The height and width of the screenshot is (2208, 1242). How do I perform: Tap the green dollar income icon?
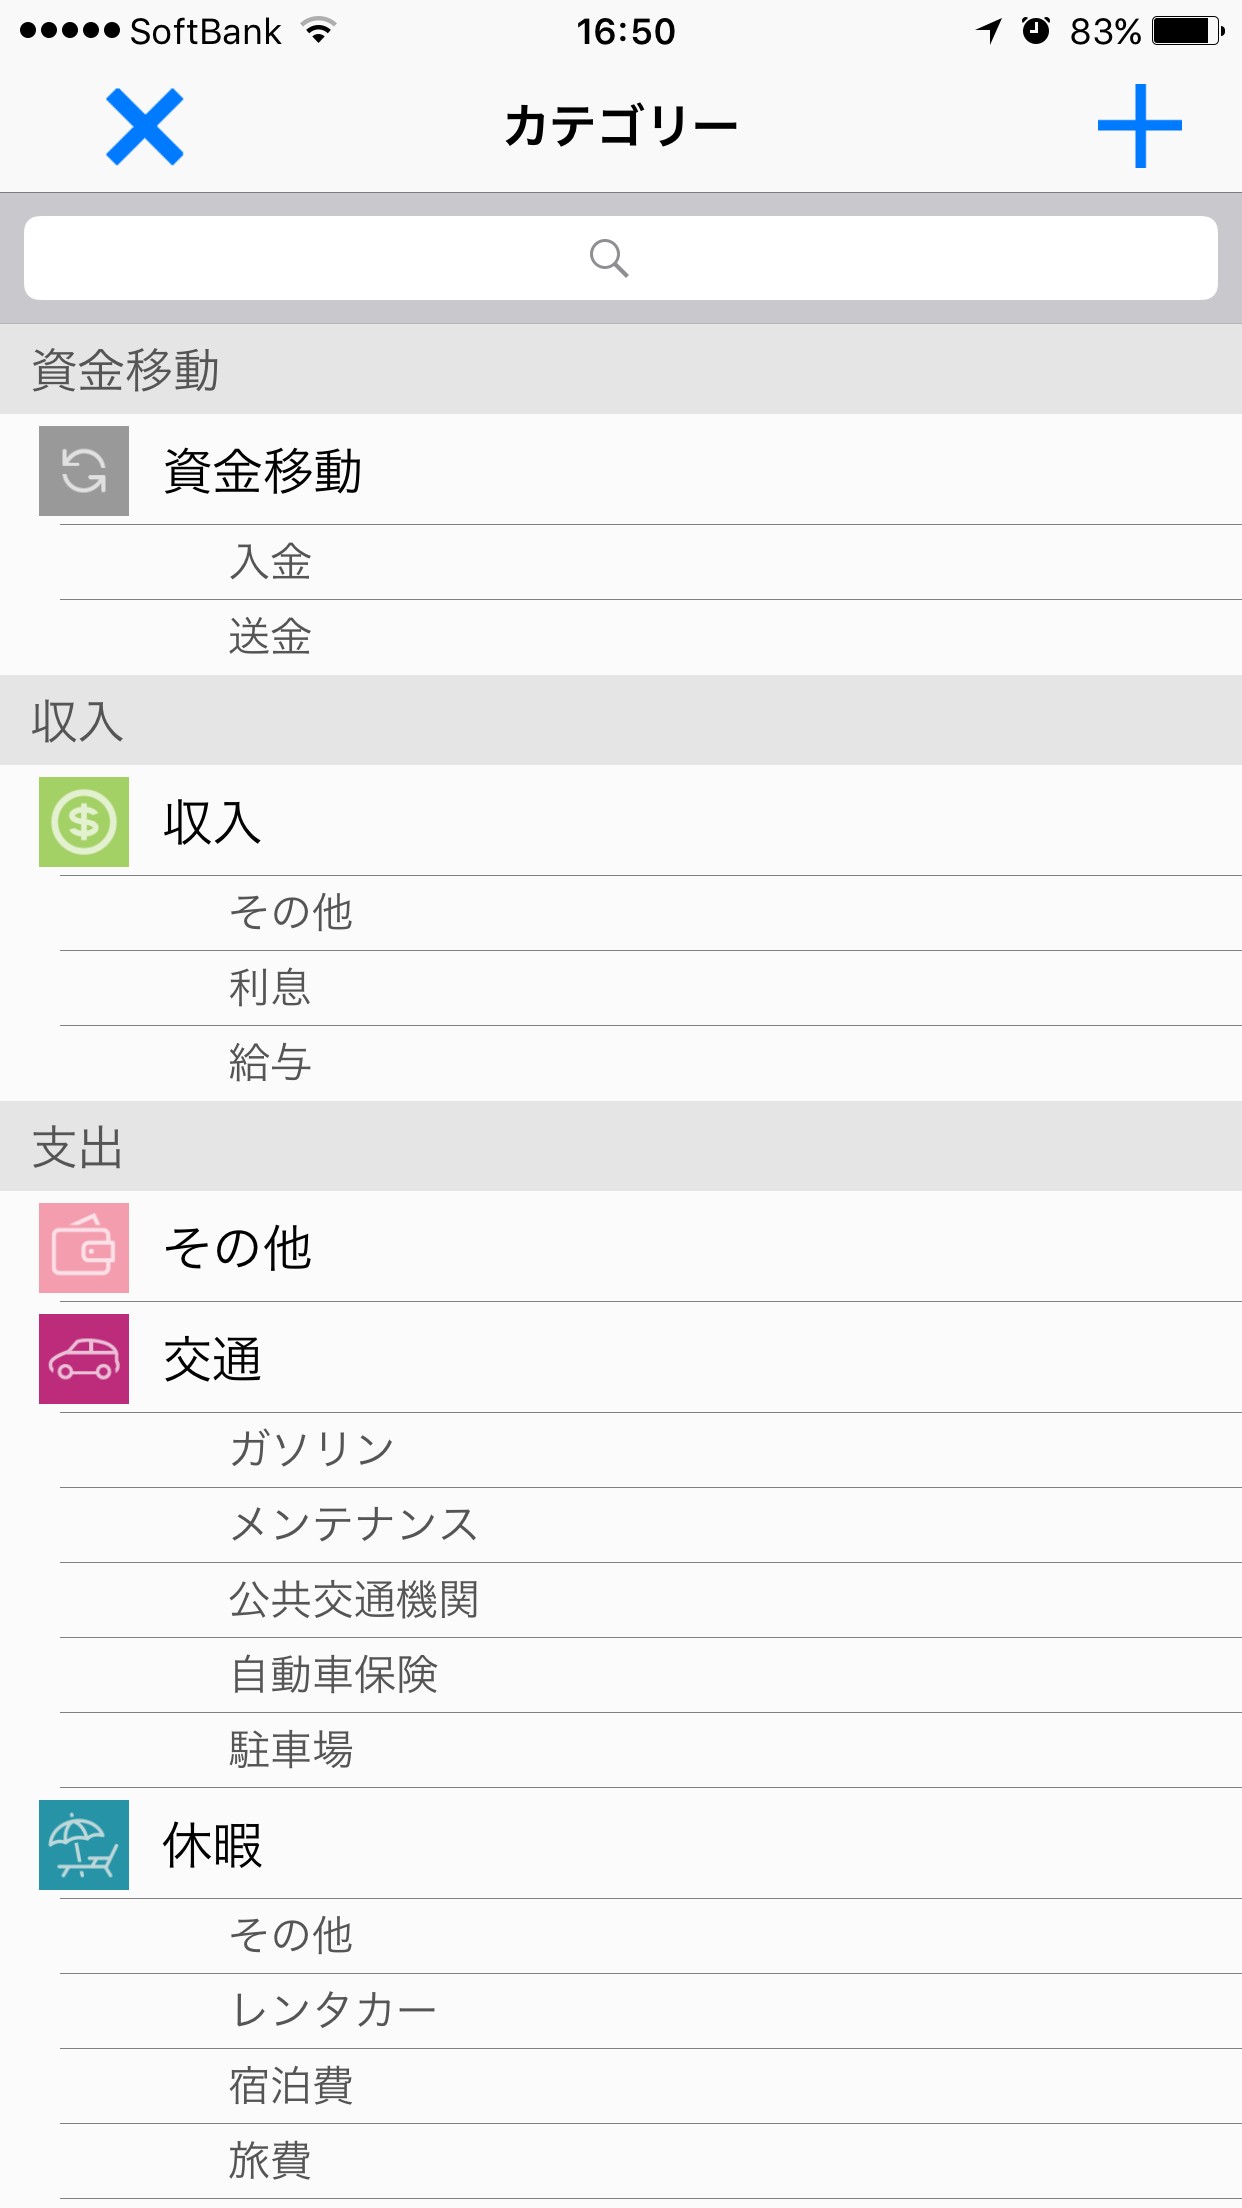[x=84, y=822]
